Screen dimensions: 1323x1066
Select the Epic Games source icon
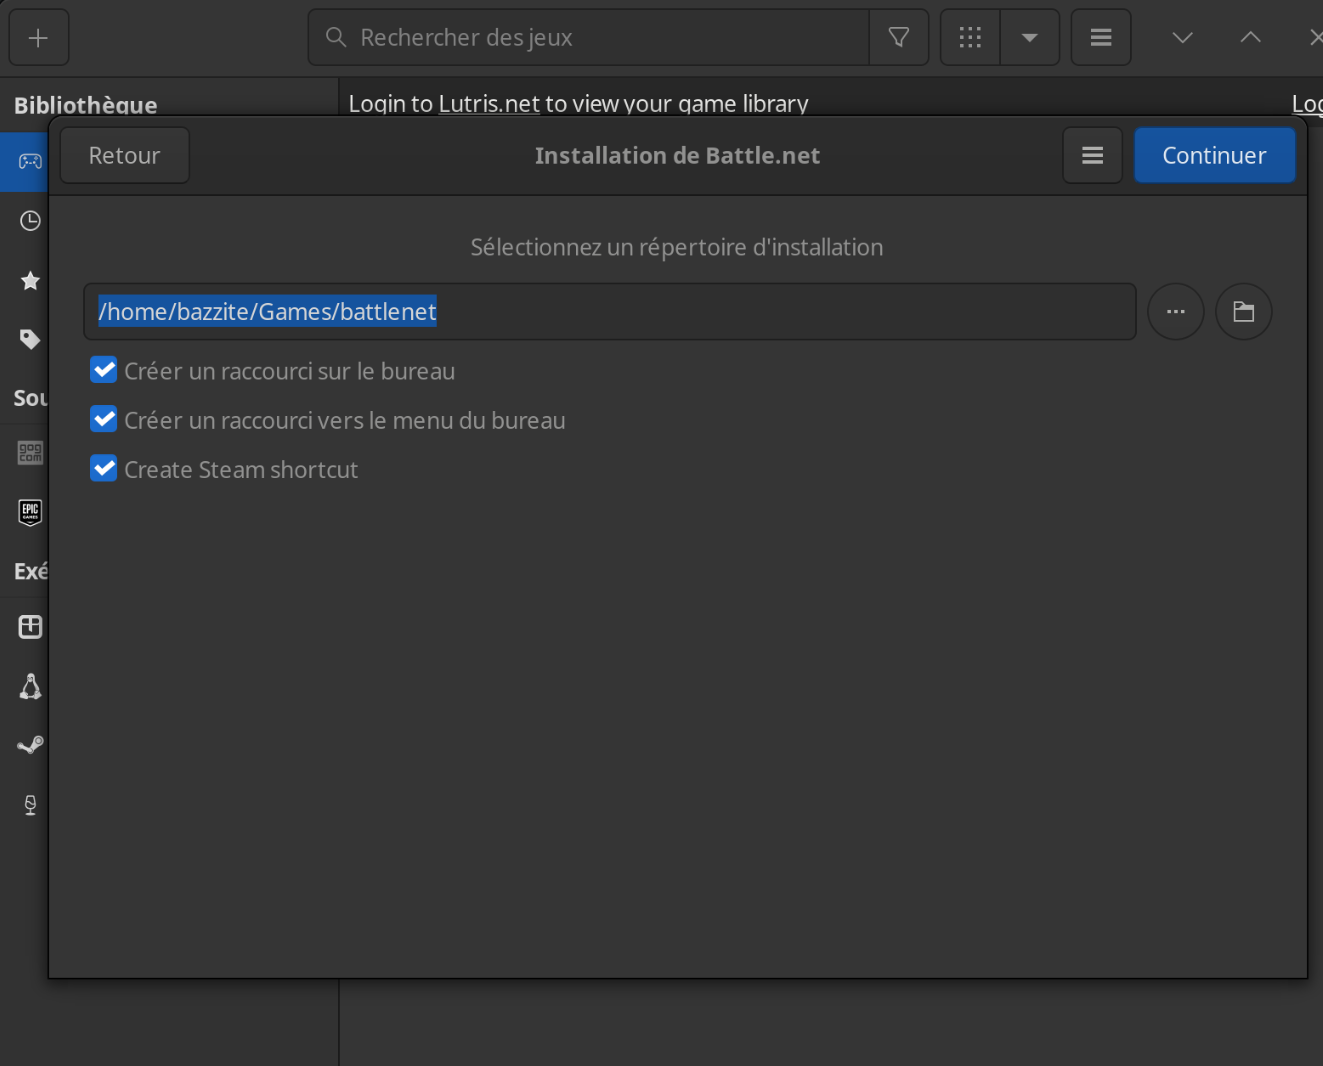click(x=30, y=512)
